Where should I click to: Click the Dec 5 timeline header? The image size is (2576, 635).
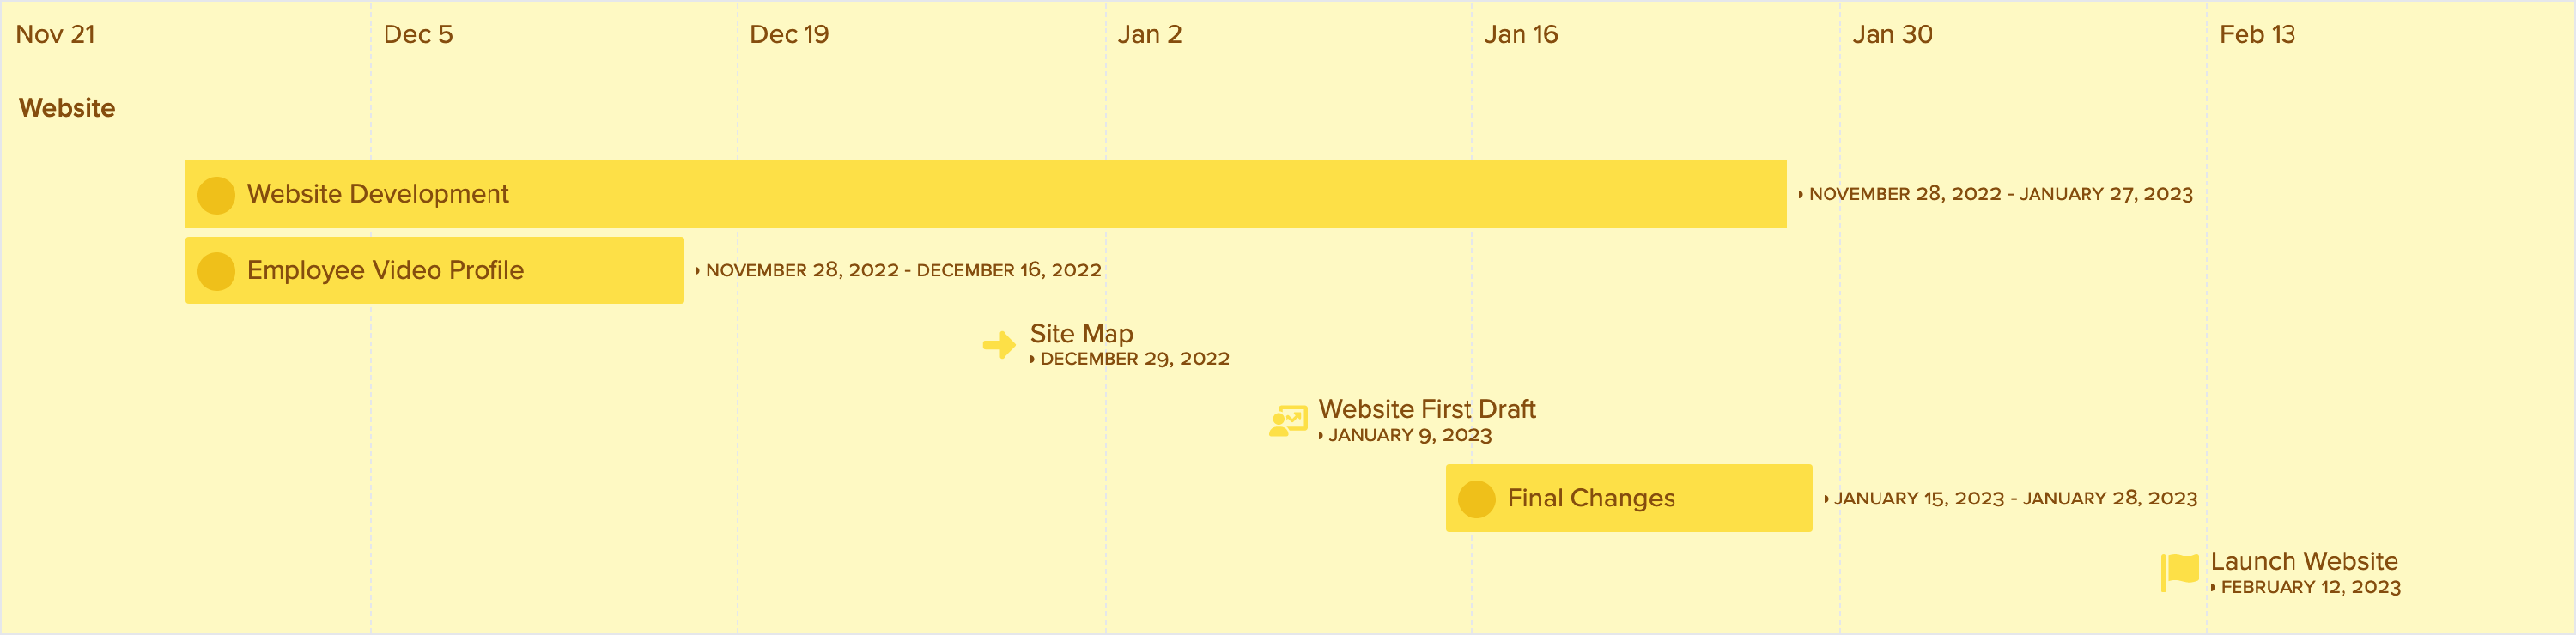pyautogui.click(x=418, y=34)
